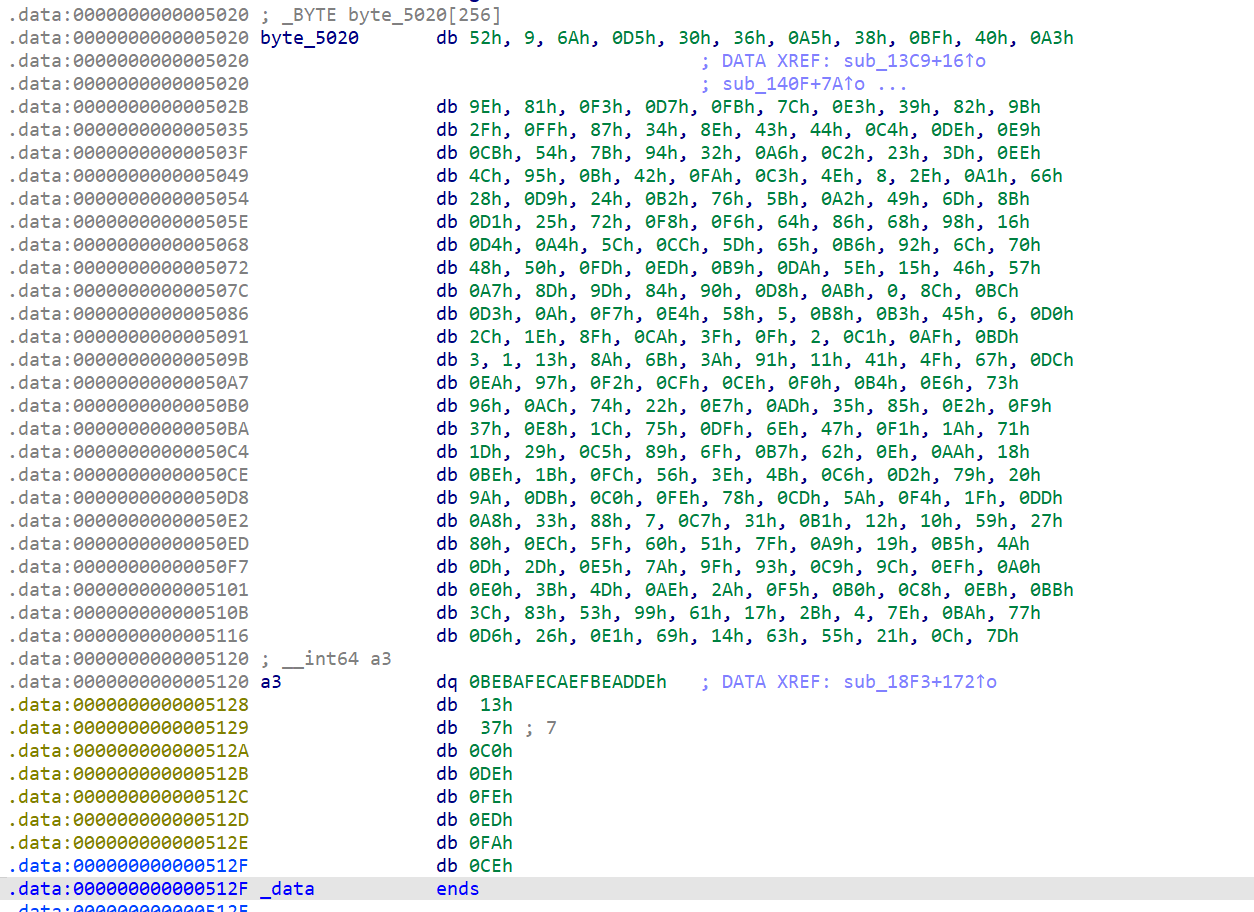
Task: Click address .data:0000000000005129
Action: coord(129,728)
